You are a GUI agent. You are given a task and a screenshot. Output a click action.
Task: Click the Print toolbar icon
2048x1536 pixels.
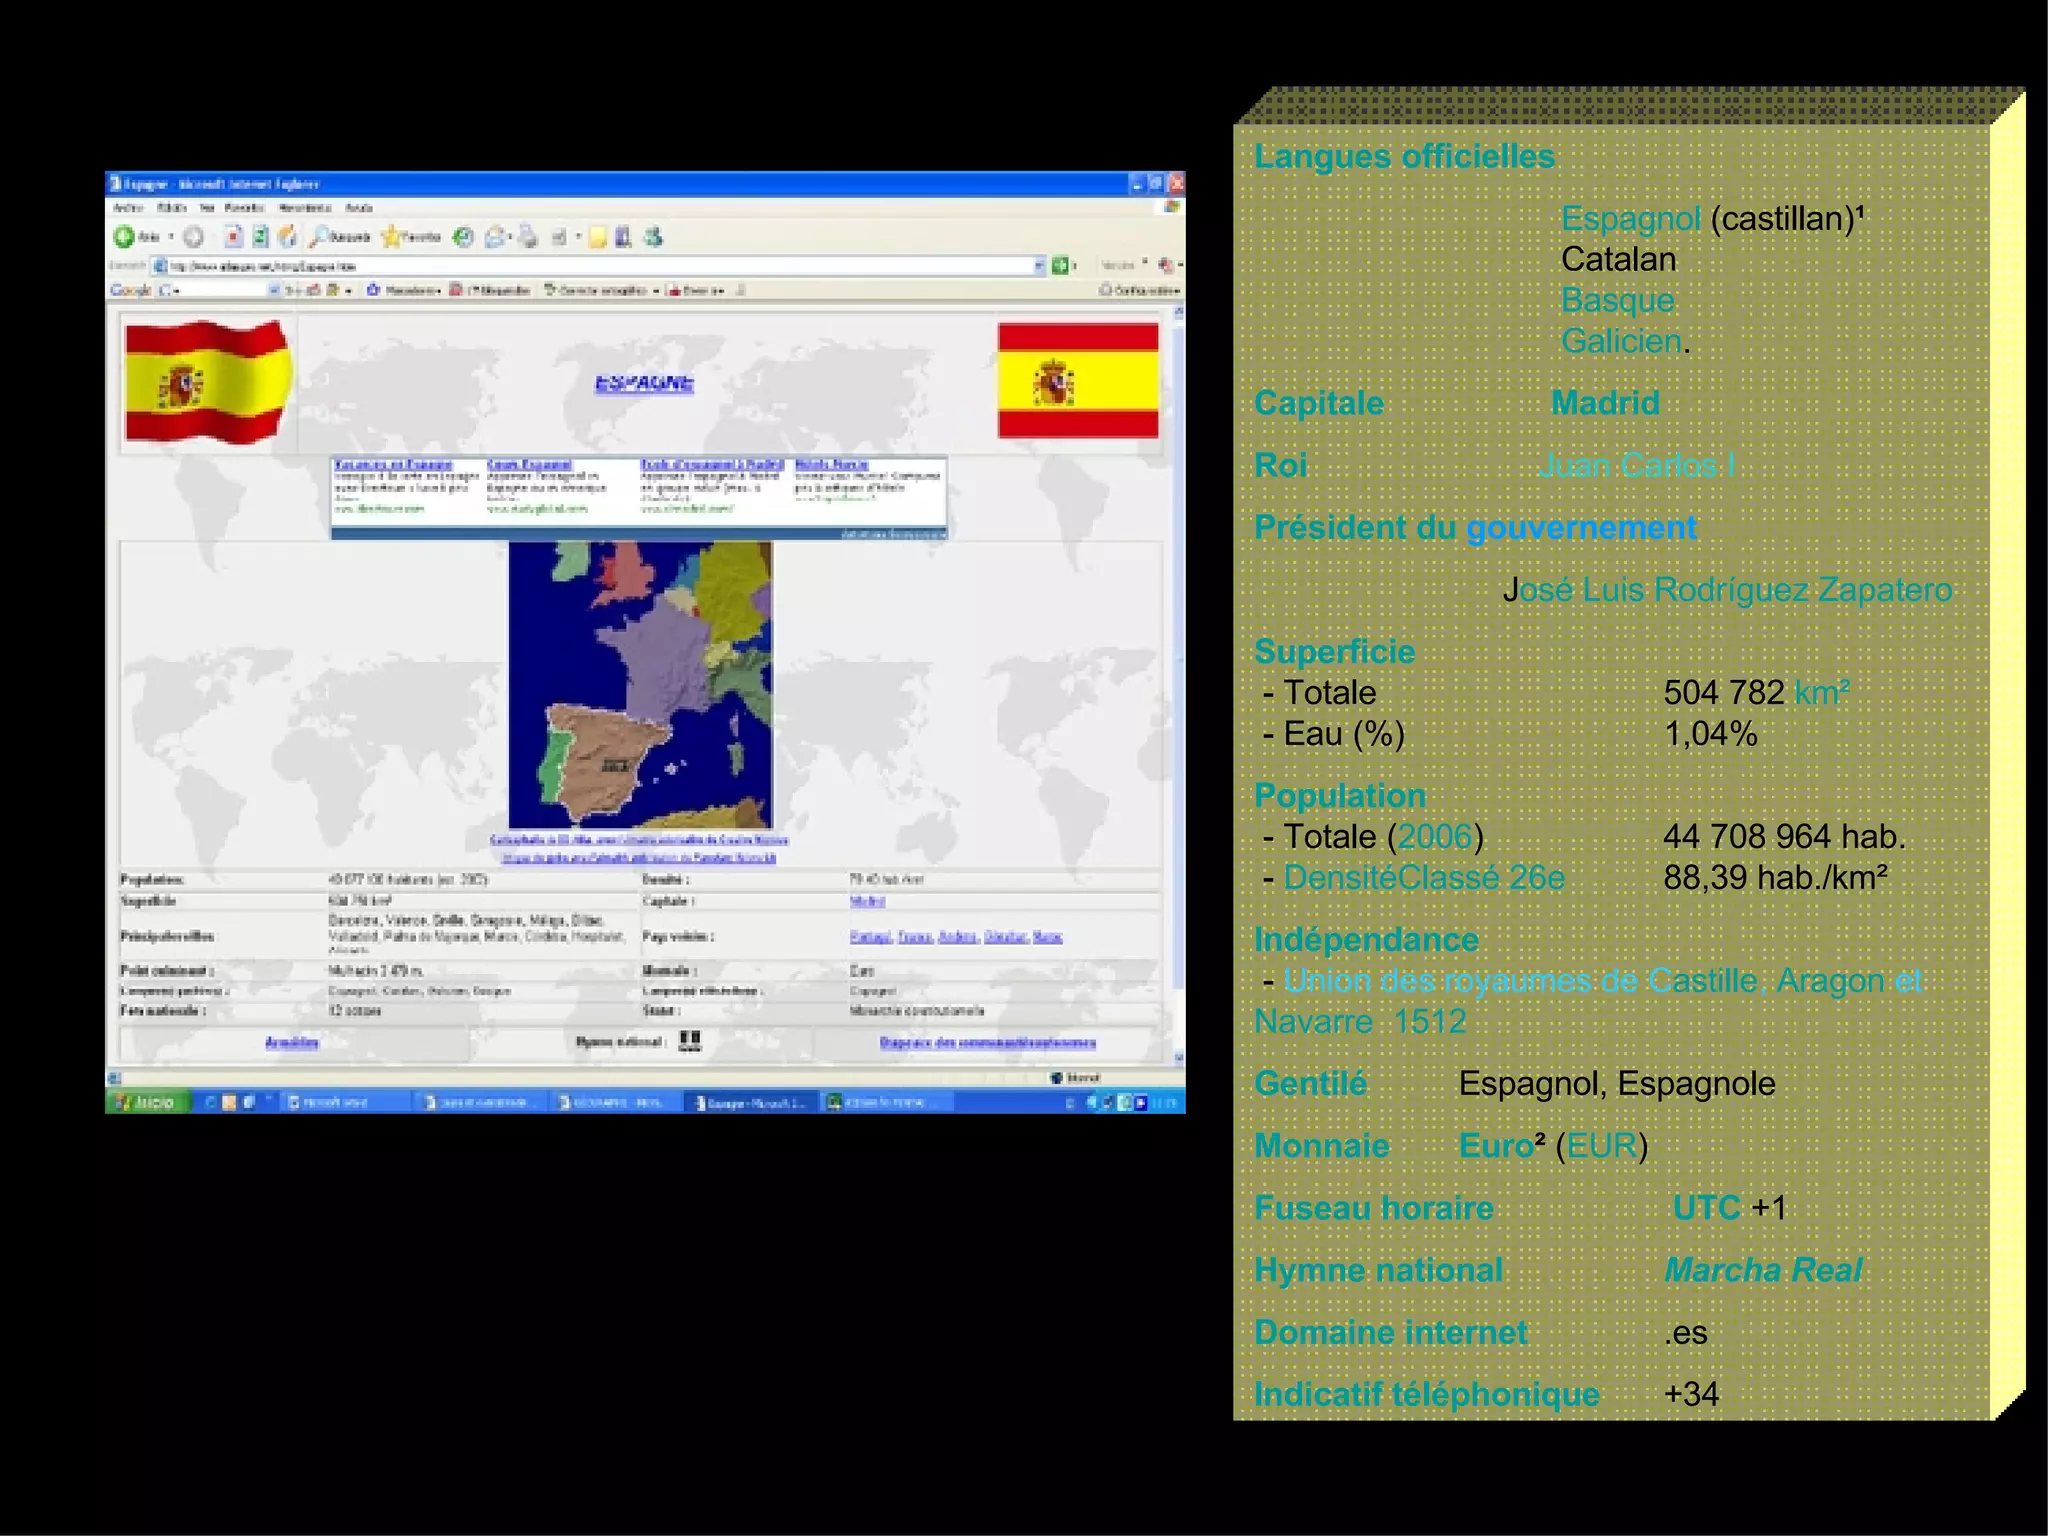coord(528,237)
